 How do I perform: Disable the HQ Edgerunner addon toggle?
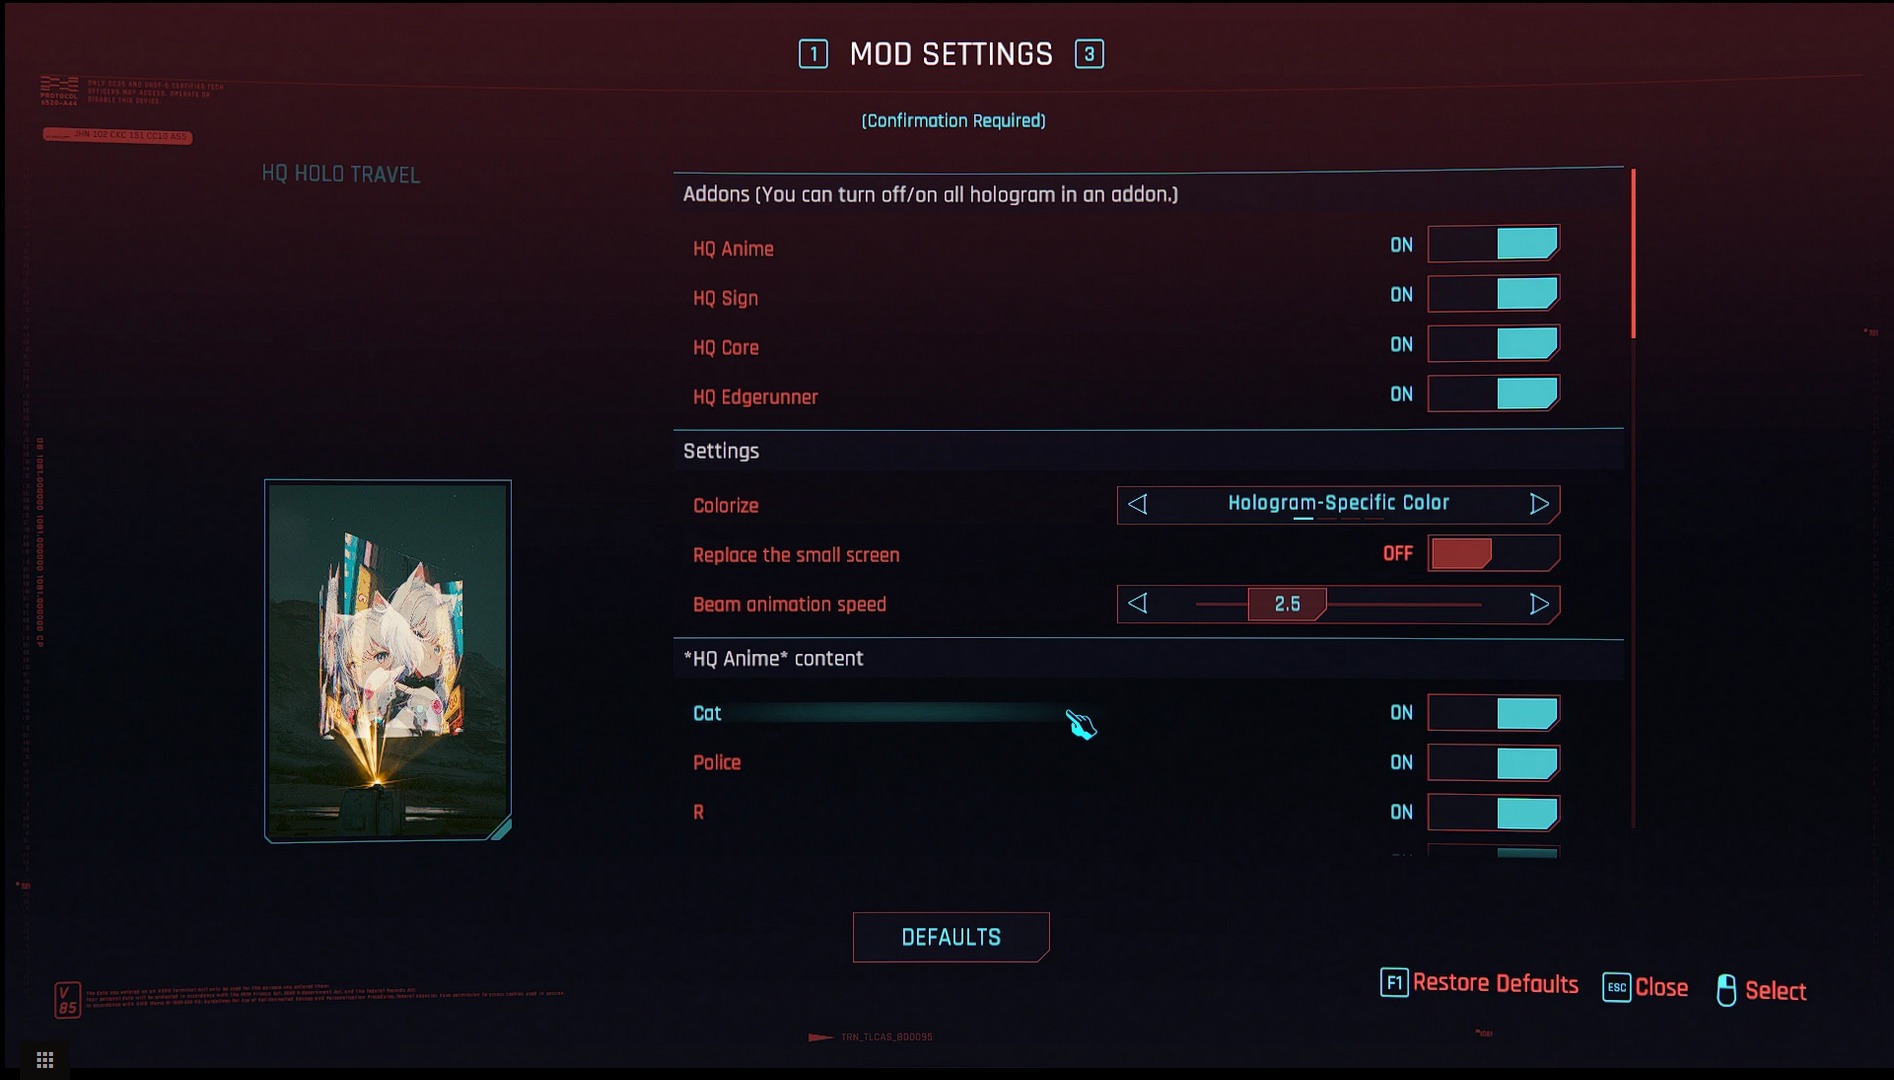click(1493, 394)
